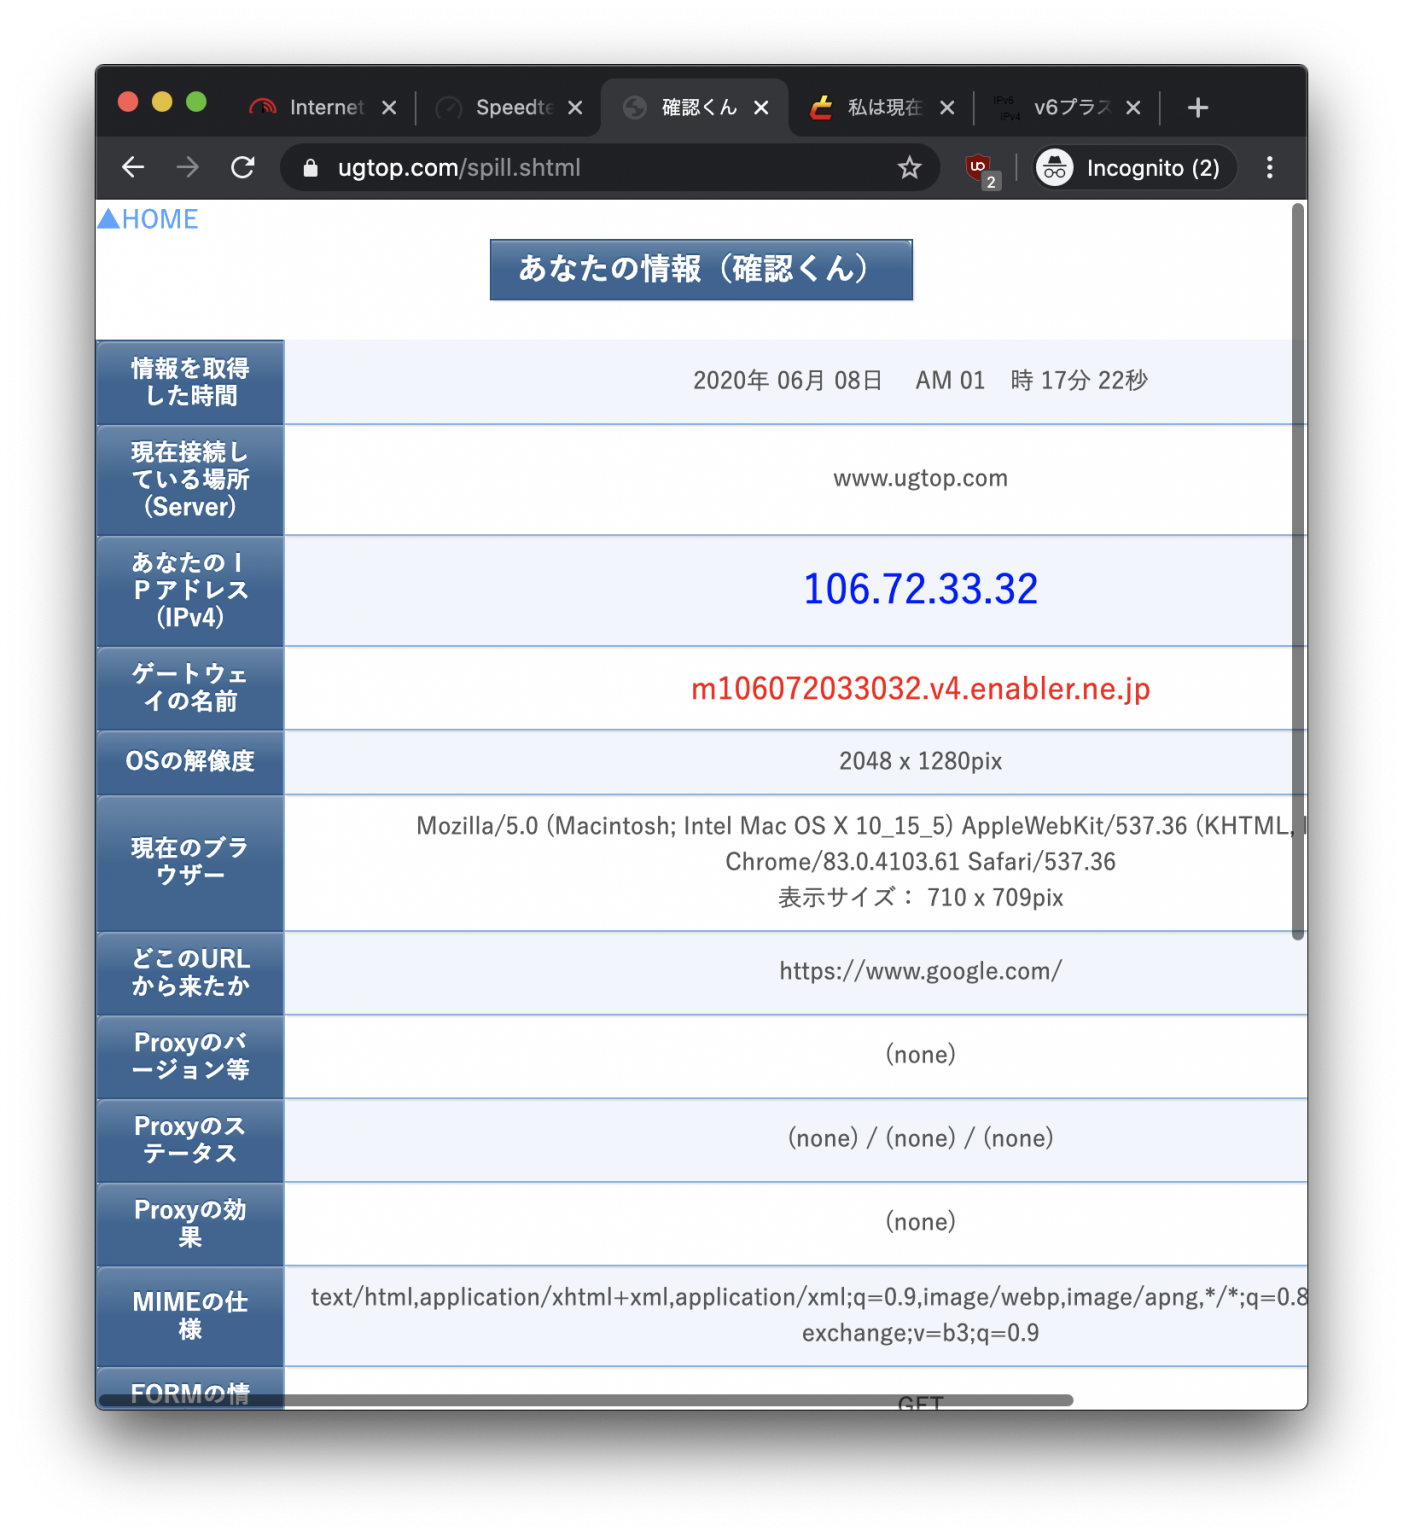
Task: View site information via the lock icon
Action: pos(311,168)
